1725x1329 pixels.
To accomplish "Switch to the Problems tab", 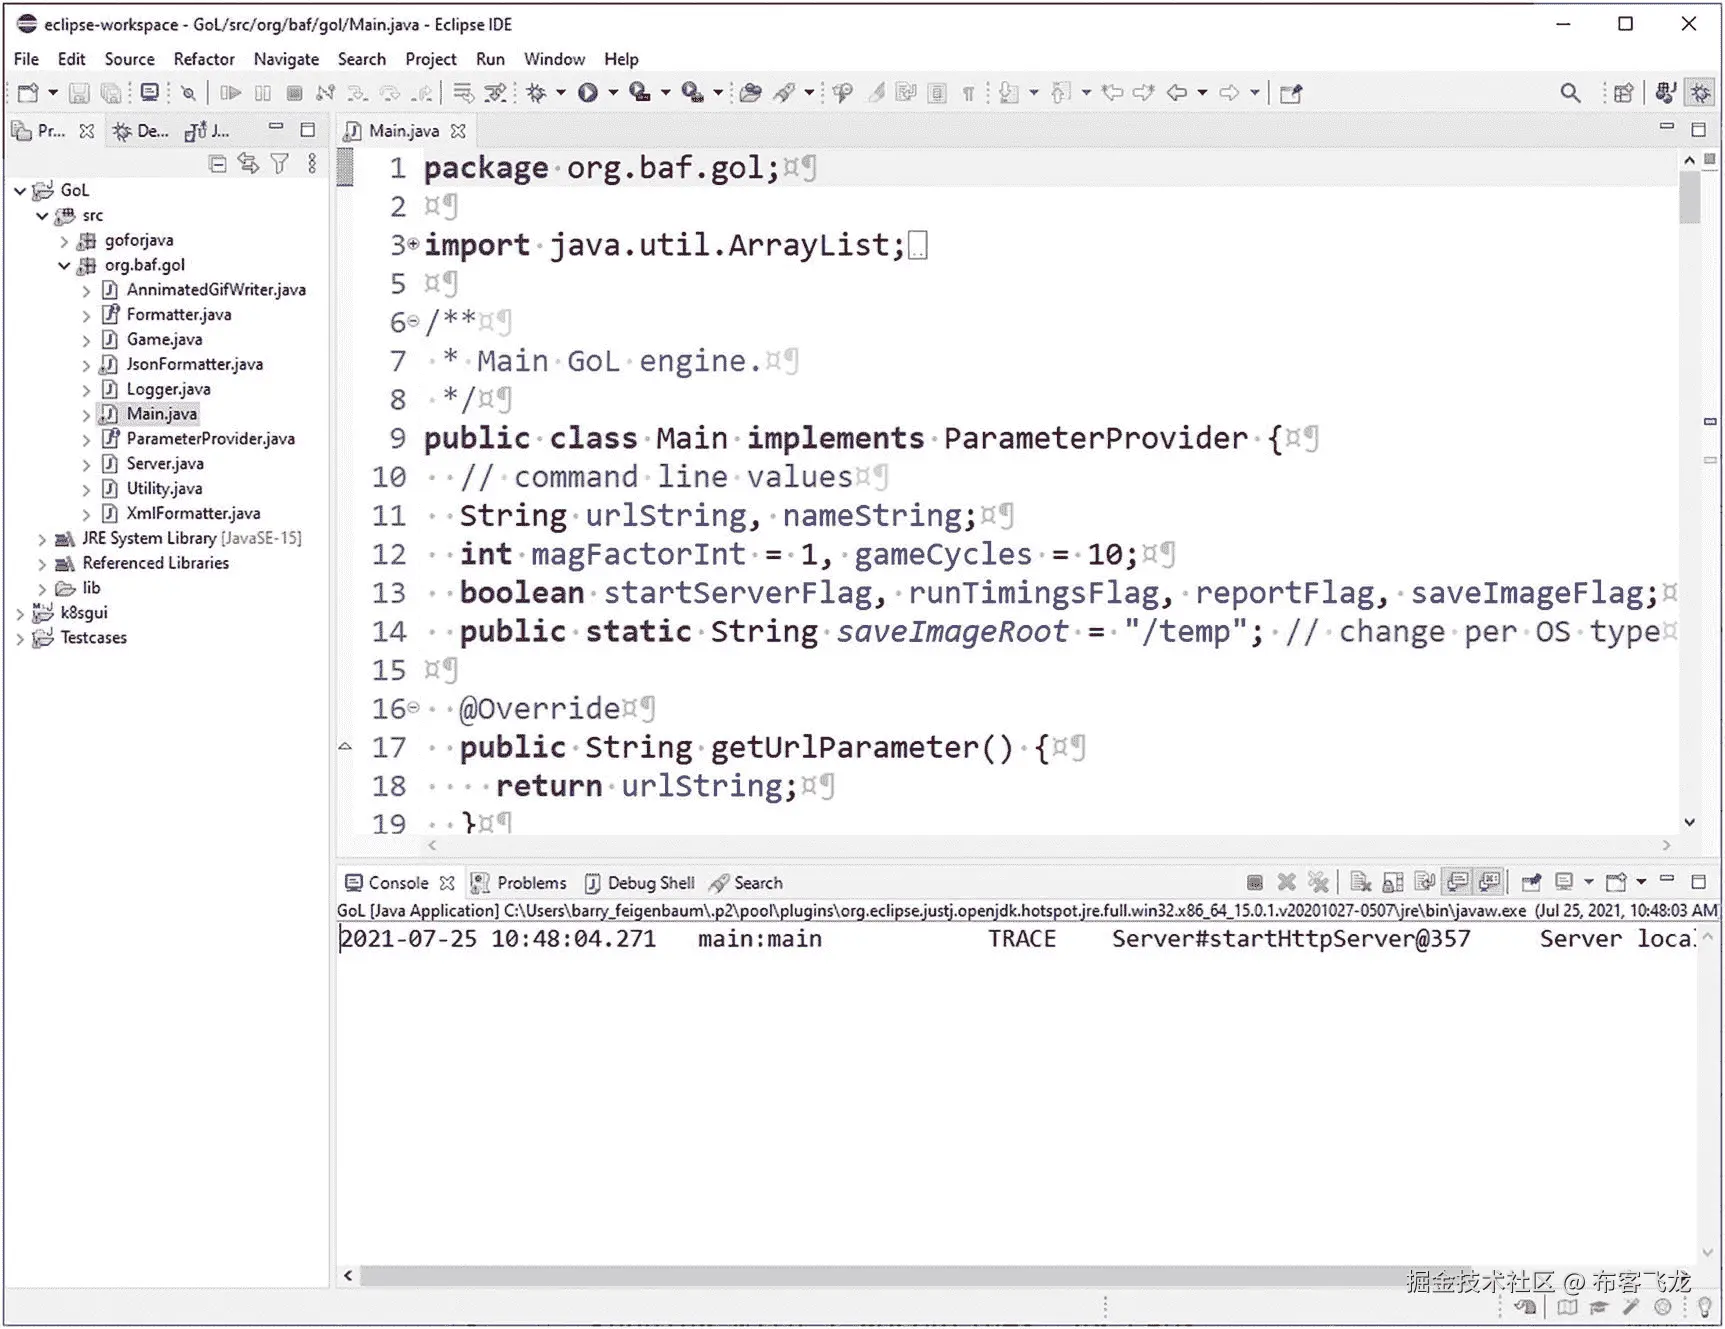I will [x=519, y=883].
